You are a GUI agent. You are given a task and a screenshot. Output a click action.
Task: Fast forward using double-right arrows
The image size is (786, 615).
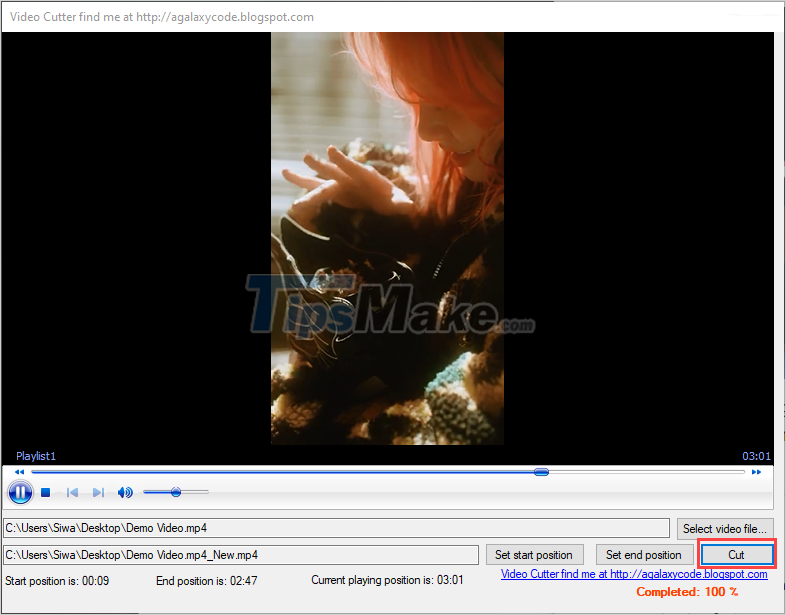coord(756,472)
